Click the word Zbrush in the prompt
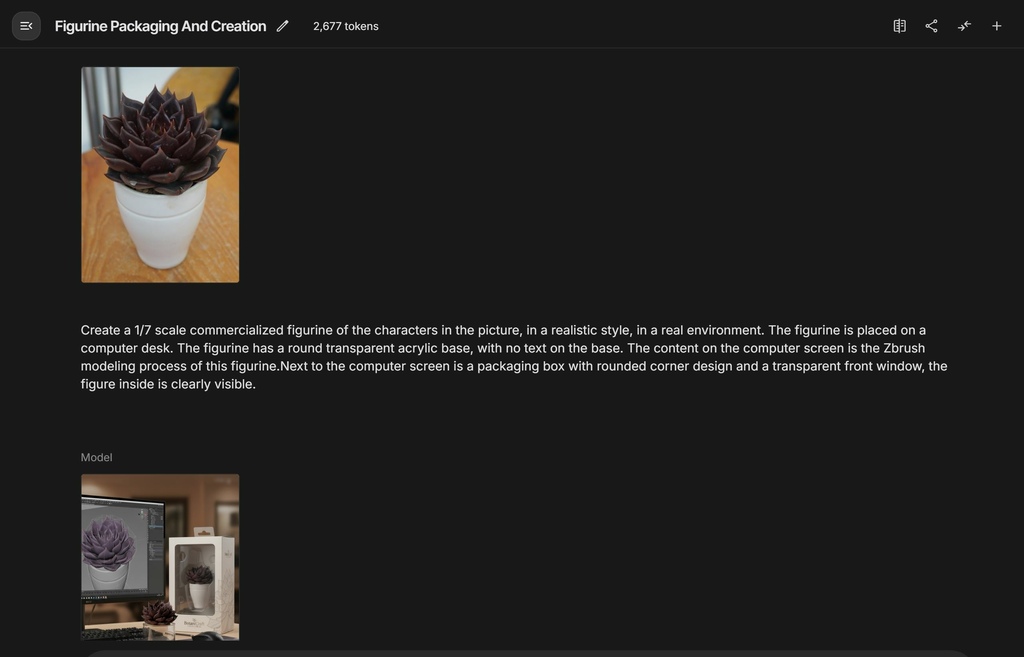Screen dimensions: 1024x657 904,348
